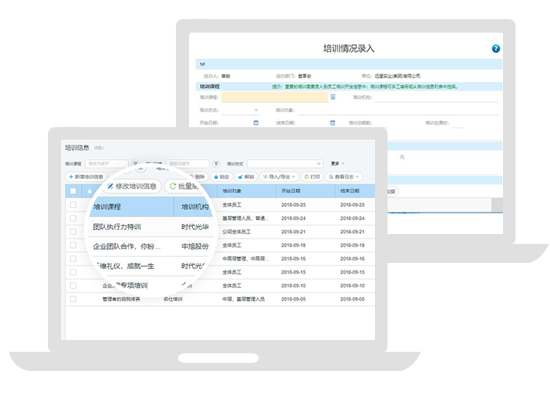Click the 打印 print toolbar button
Viewport: 550px width, 400px height.
[x=312, y=177]
